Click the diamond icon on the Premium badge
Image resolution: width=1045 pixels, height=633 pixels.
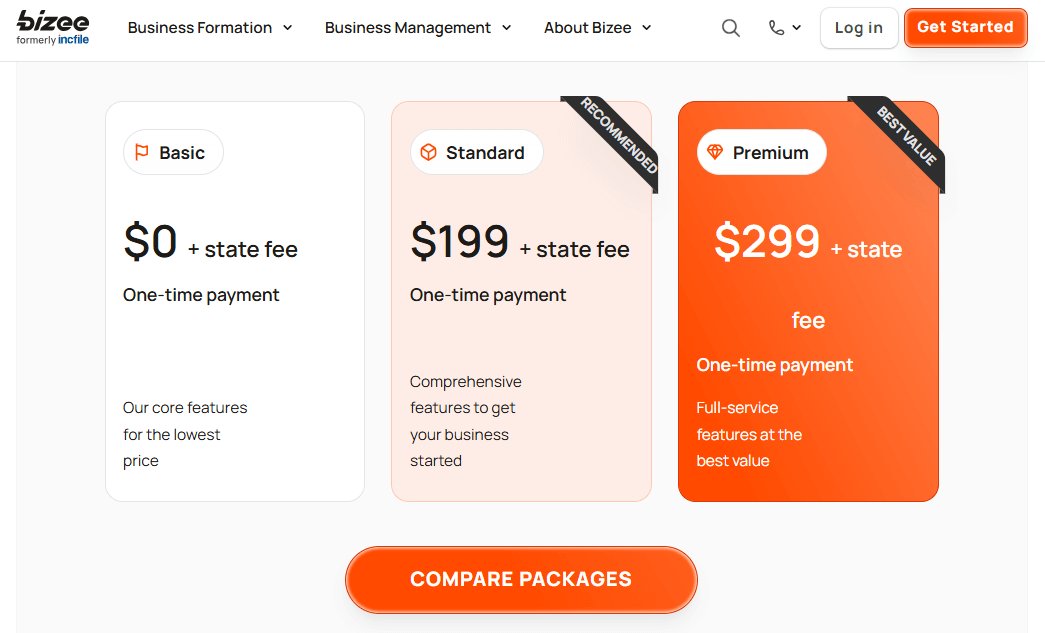[x=713, y=152]
